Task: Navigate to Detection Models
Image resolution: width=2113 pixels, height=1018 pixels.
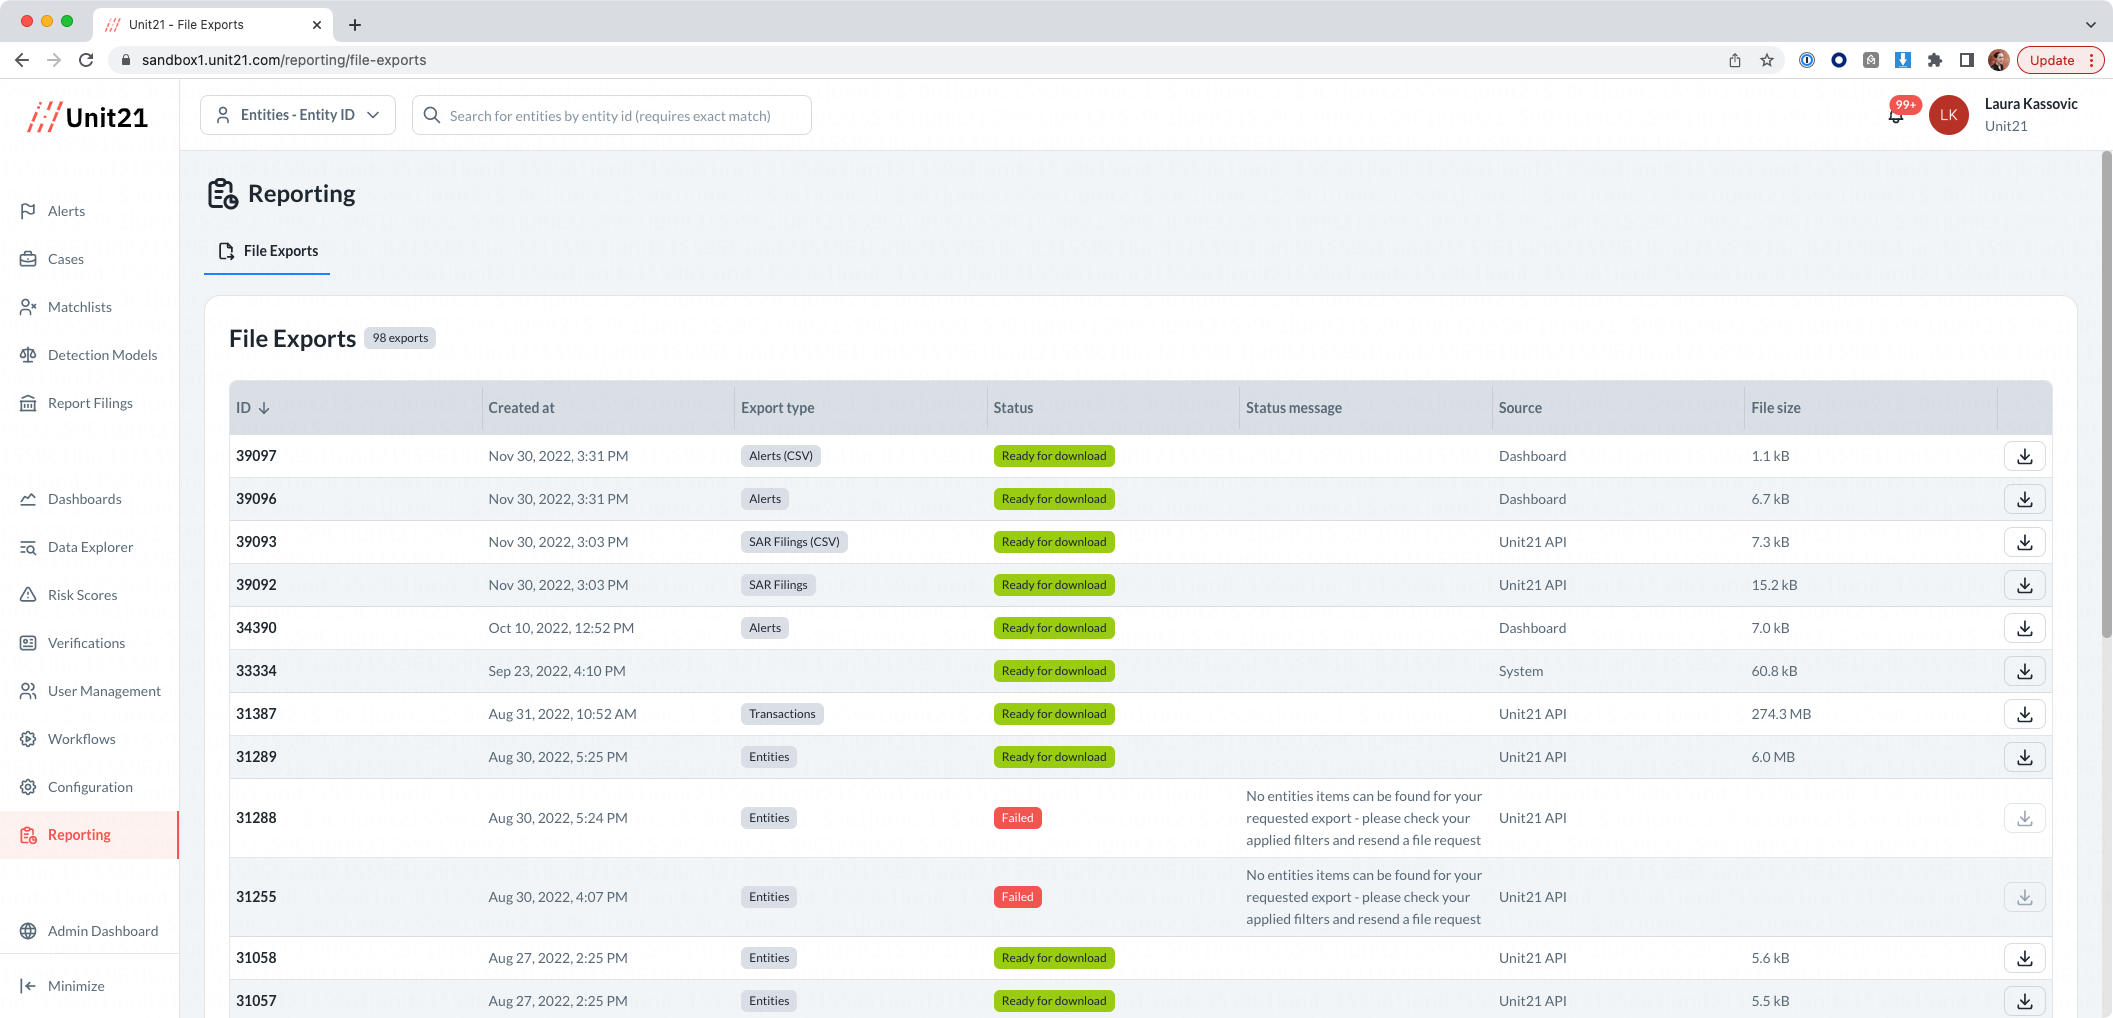Action: click(102, 355)
